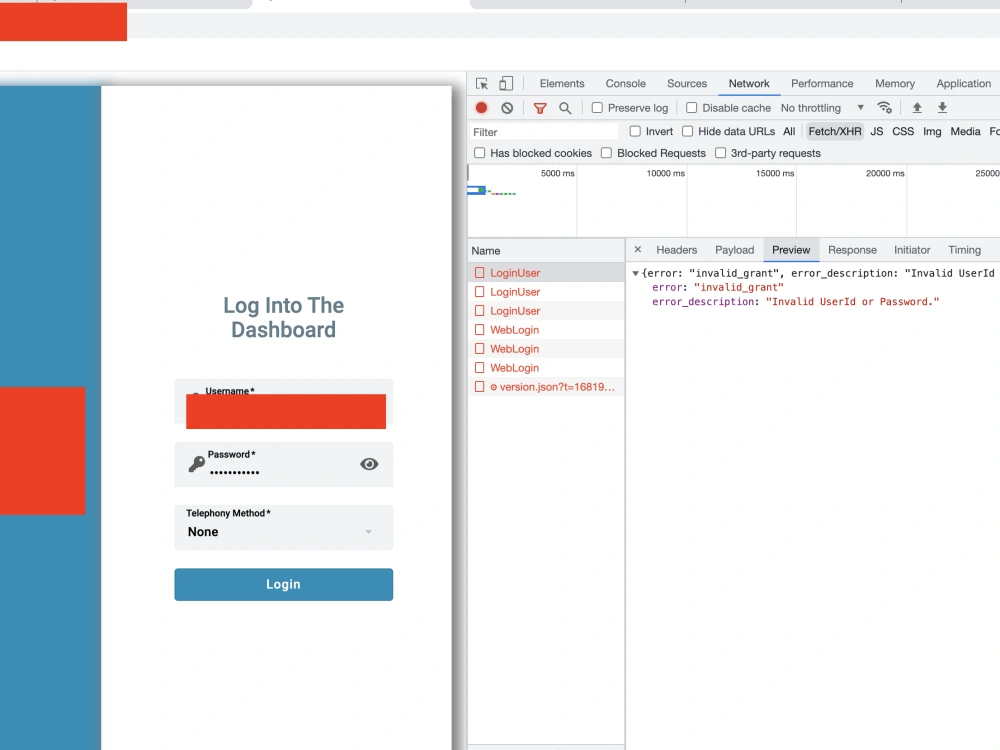This screenshot has height=750, width=1000.
Task: Switch to the Console tab
Action: tap(626, 84)
